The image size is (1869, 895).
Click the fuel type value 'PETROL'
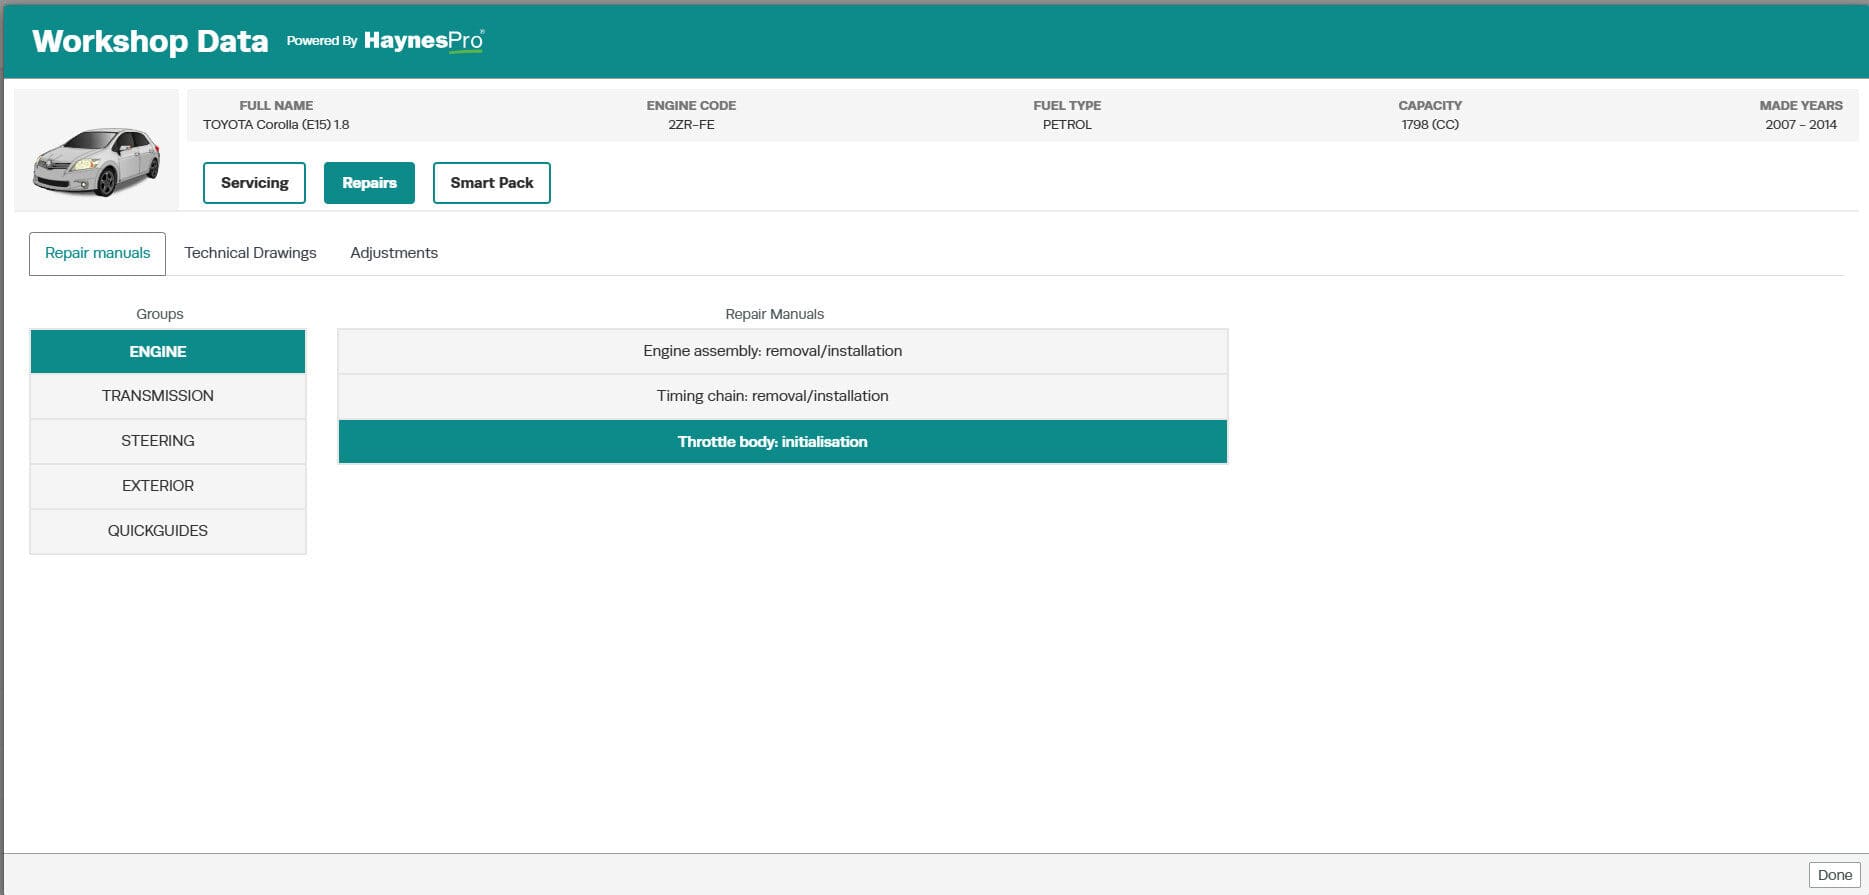coord(1067,125)
